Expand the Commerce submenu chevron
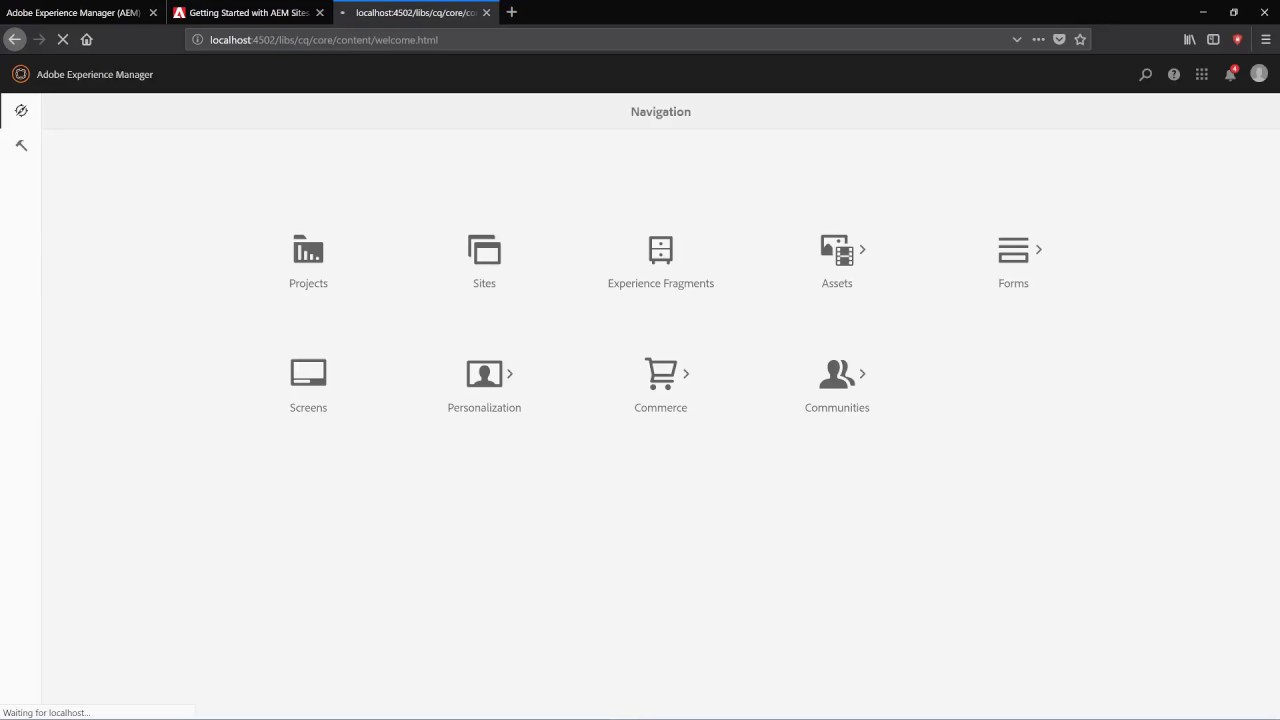 coord(685,374)
